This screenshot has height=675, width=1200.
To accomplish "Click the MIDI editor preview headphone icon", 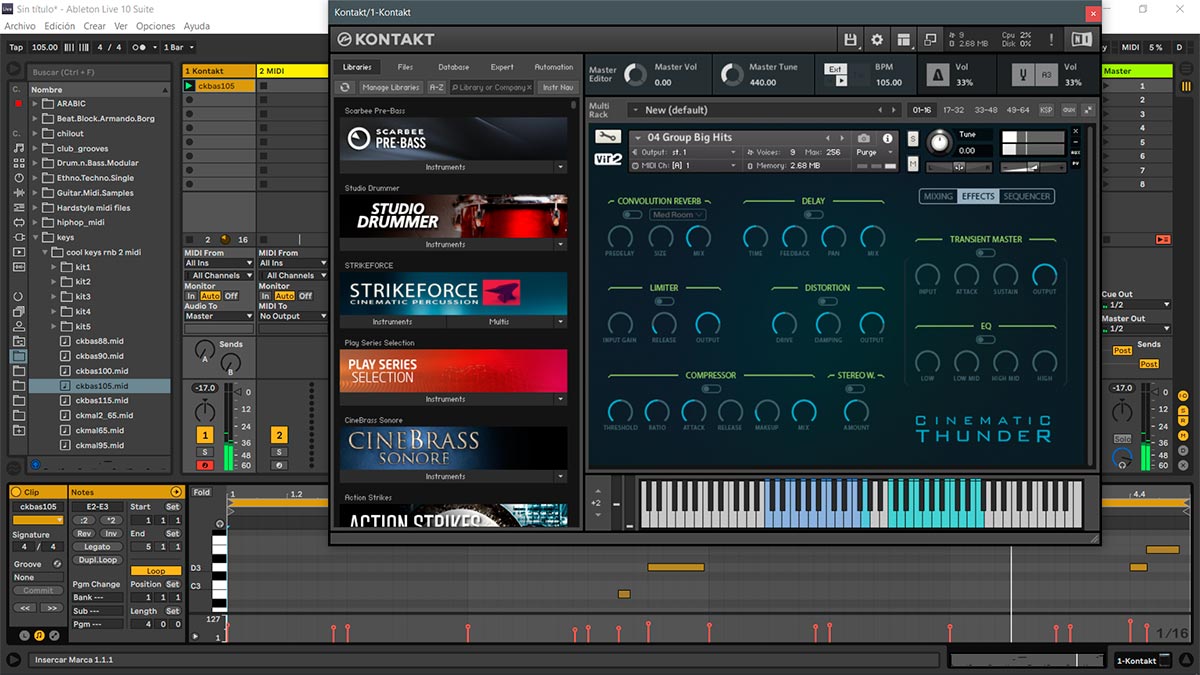I will tap(220, 523).
